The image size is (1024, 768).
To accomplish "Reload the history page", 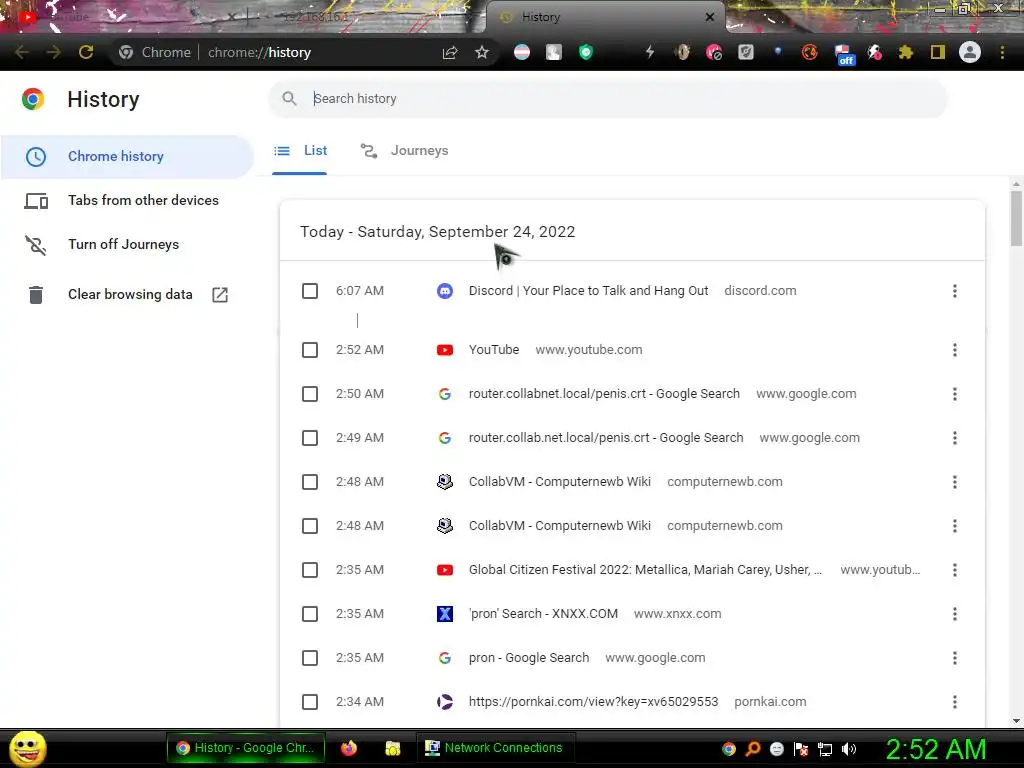I will (x=86, y=52).
